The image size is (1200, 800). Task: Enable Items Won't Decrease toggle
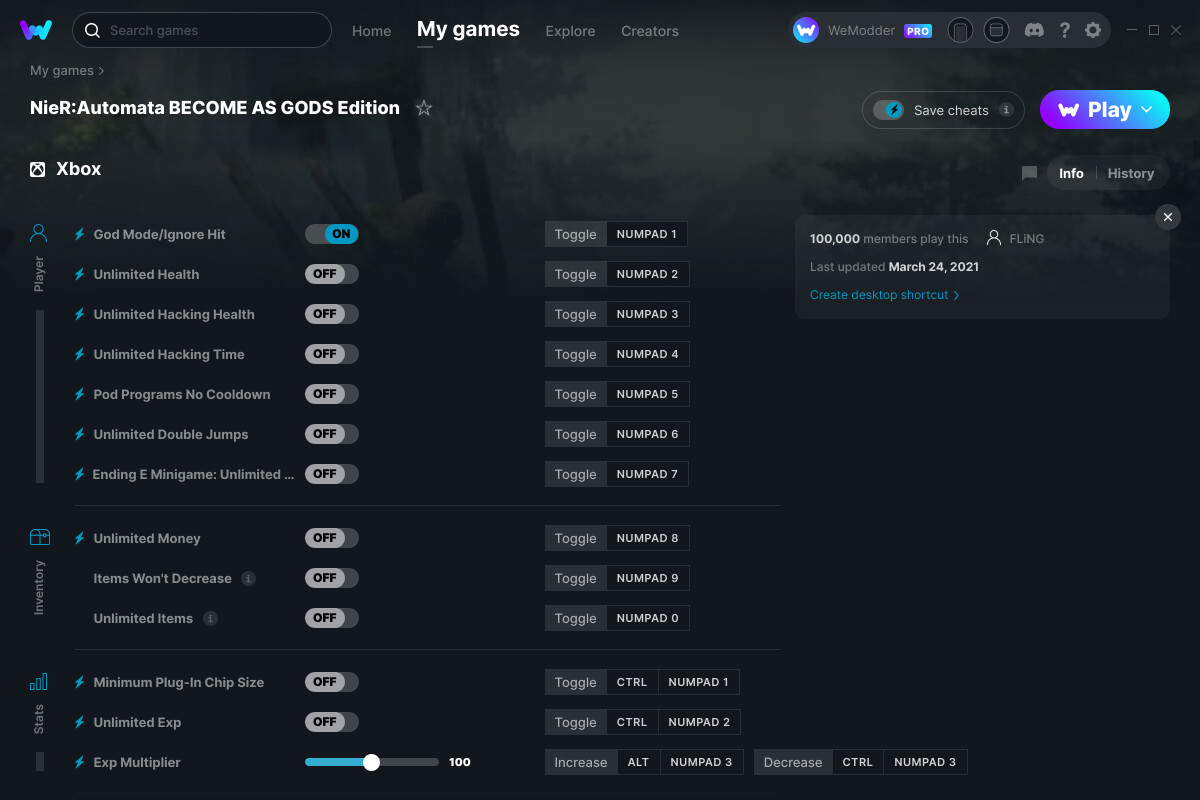[332, 578]
